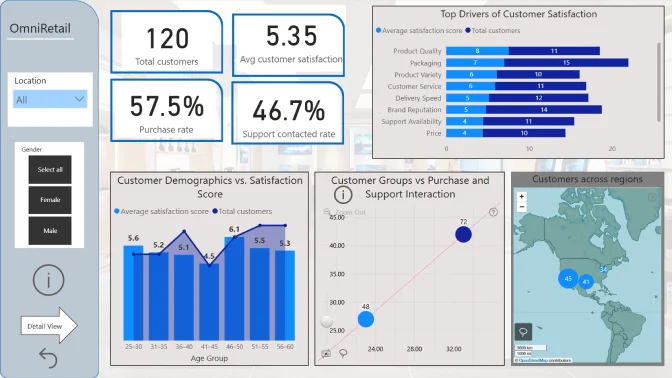Click the OpenStreetMap contributors link
This screenshot has width=672, height=378.
pos(545,360)
